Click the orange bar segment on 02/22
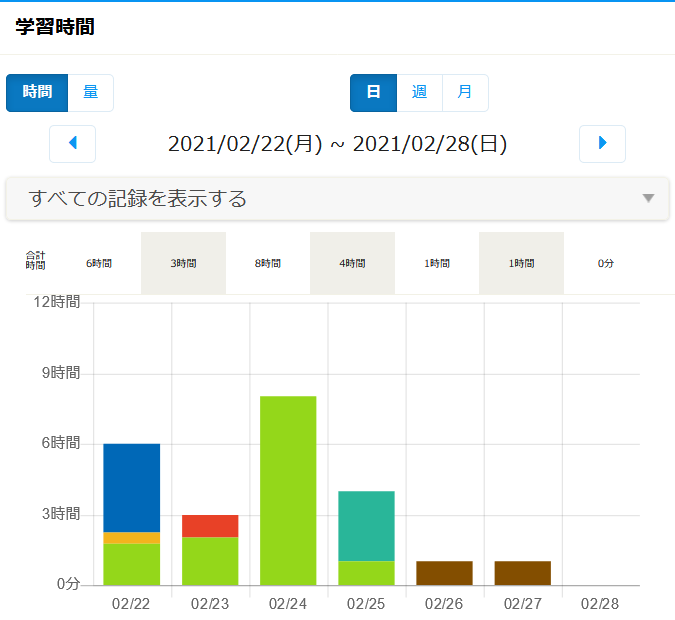 coord(132,538)
